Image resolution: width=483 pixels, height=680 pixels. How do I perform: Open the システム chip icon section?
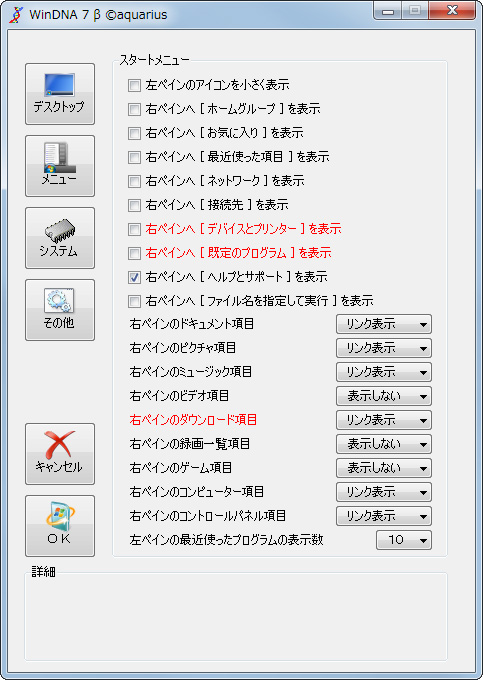[60, 238]
